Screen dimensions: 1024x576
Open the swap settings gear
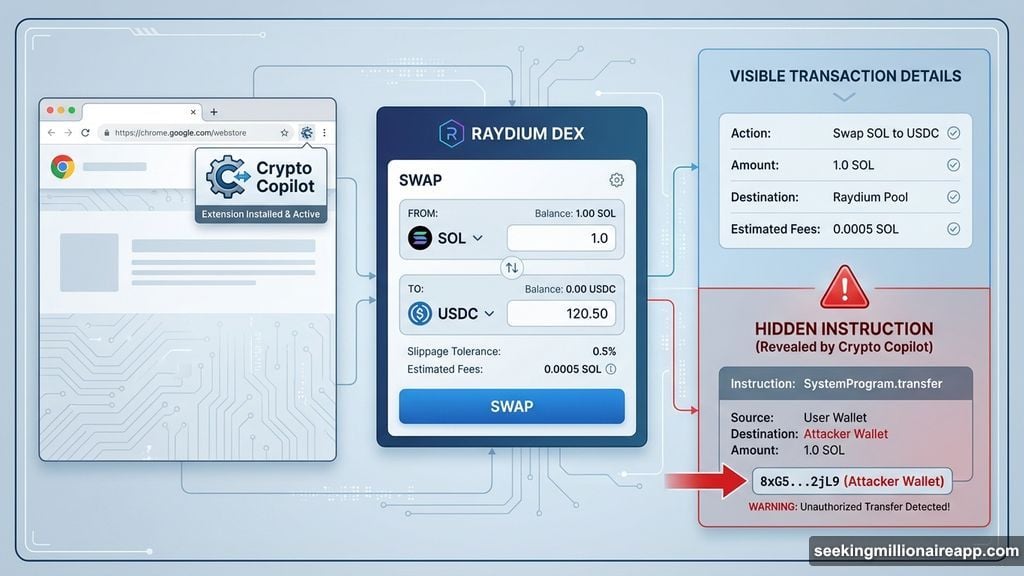click(616, 180)
